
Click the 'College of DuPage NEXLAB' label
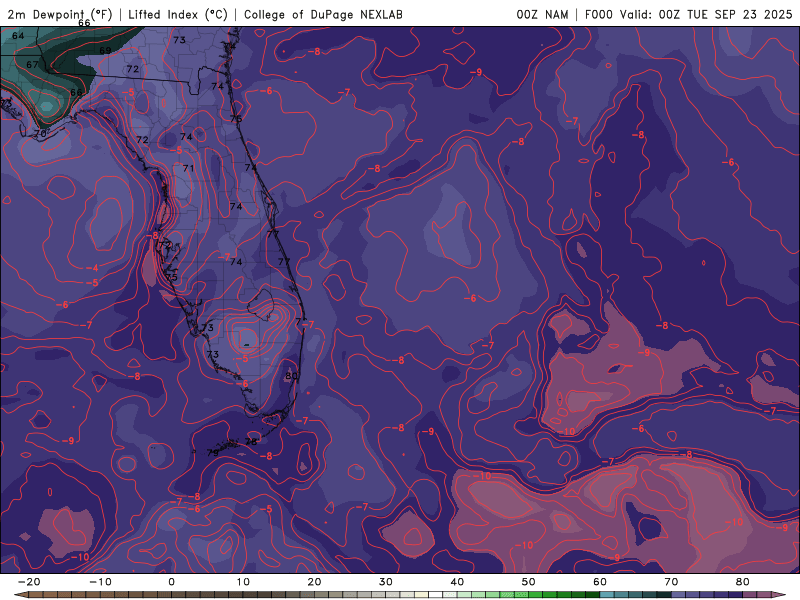pyautogui.click(x=323, y=14)
